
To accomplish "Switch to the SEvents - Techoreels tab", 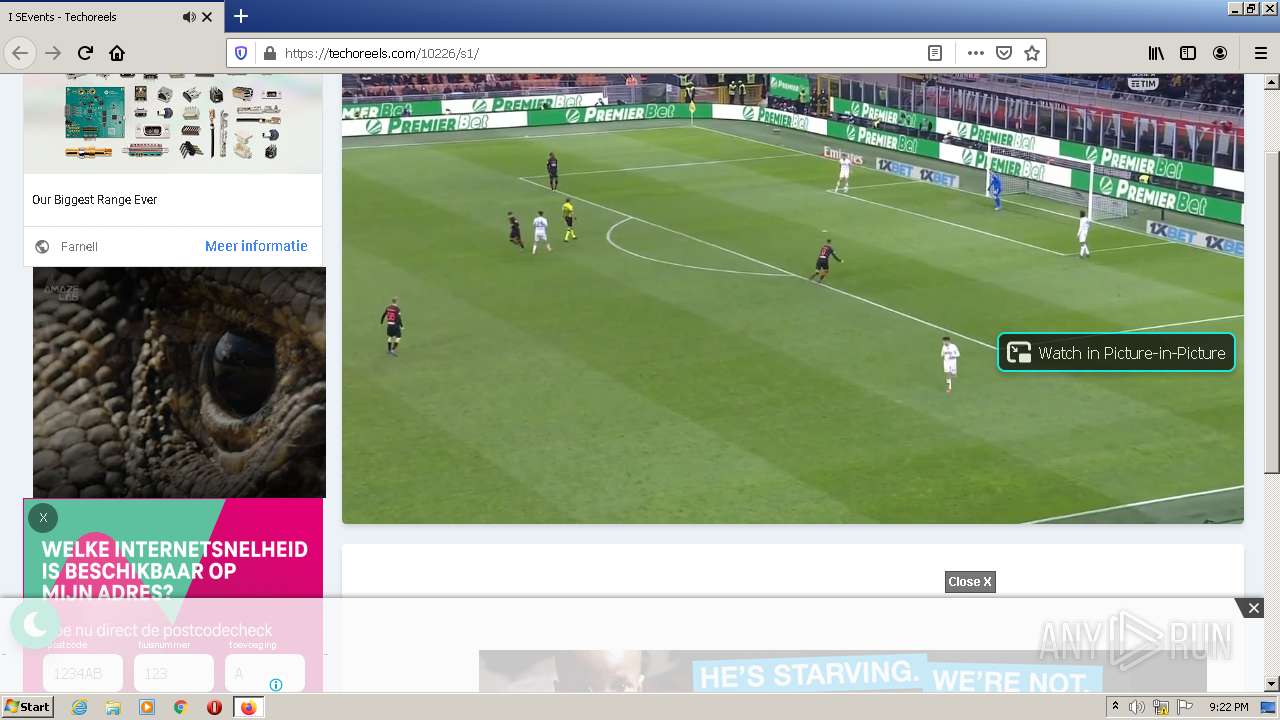I will coord(112,17).
